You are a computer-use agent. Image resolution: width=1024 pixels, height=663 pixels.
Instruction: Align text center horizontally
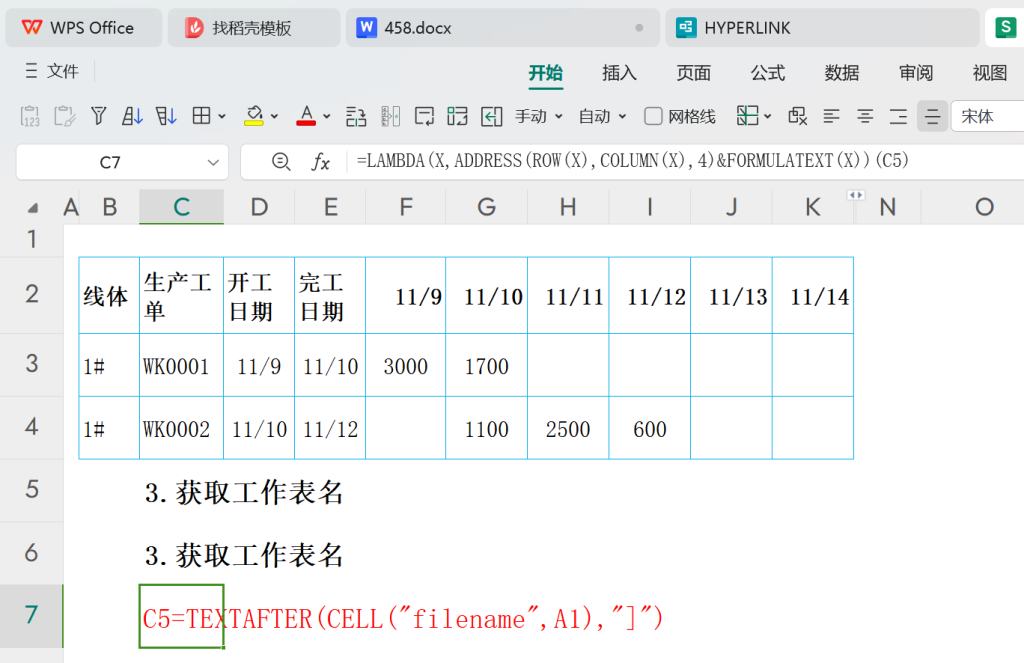865,116
